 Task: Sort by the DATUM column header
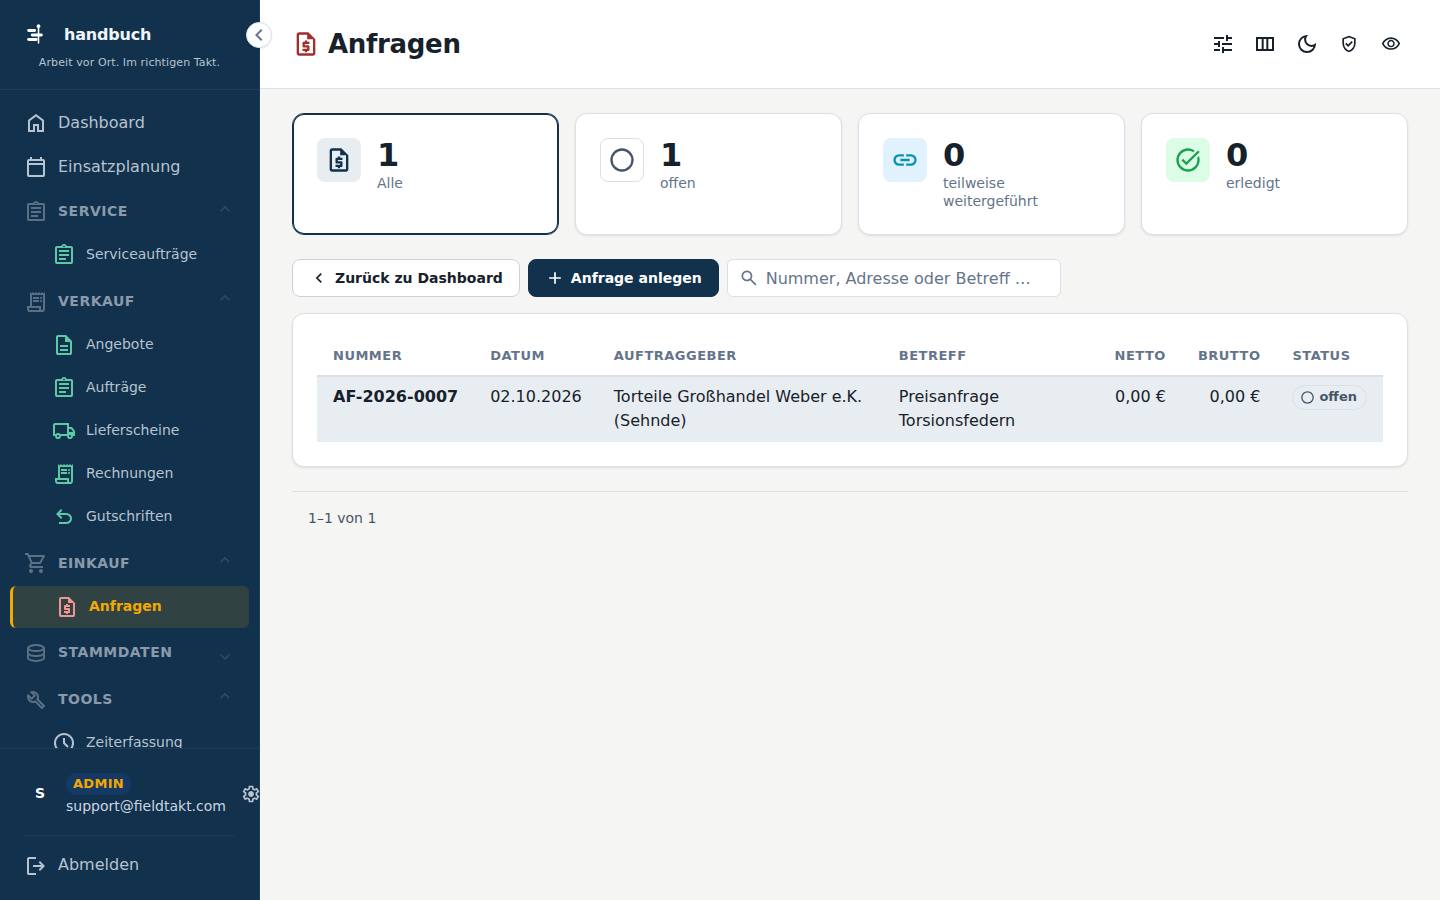click(517, 355)
